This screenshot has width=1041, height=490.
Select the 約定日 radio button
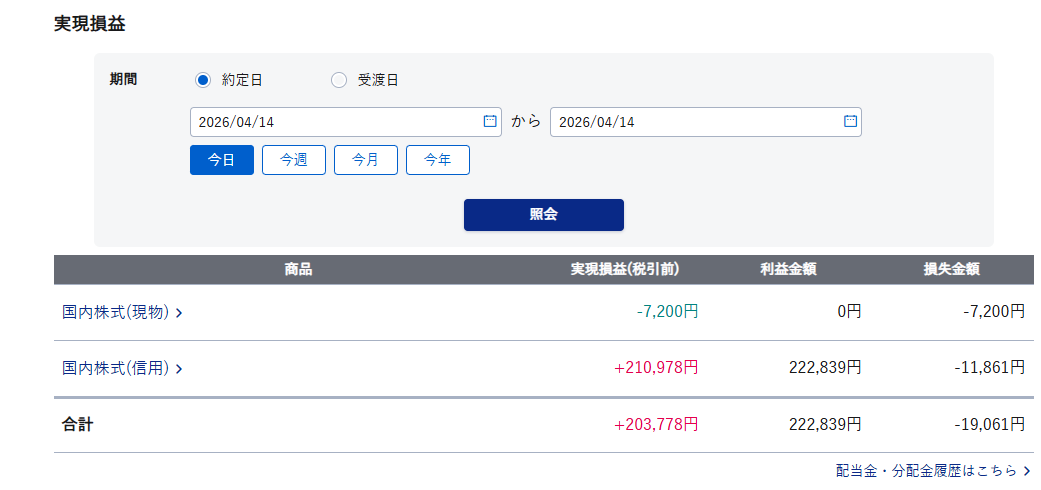pos(203,80)
